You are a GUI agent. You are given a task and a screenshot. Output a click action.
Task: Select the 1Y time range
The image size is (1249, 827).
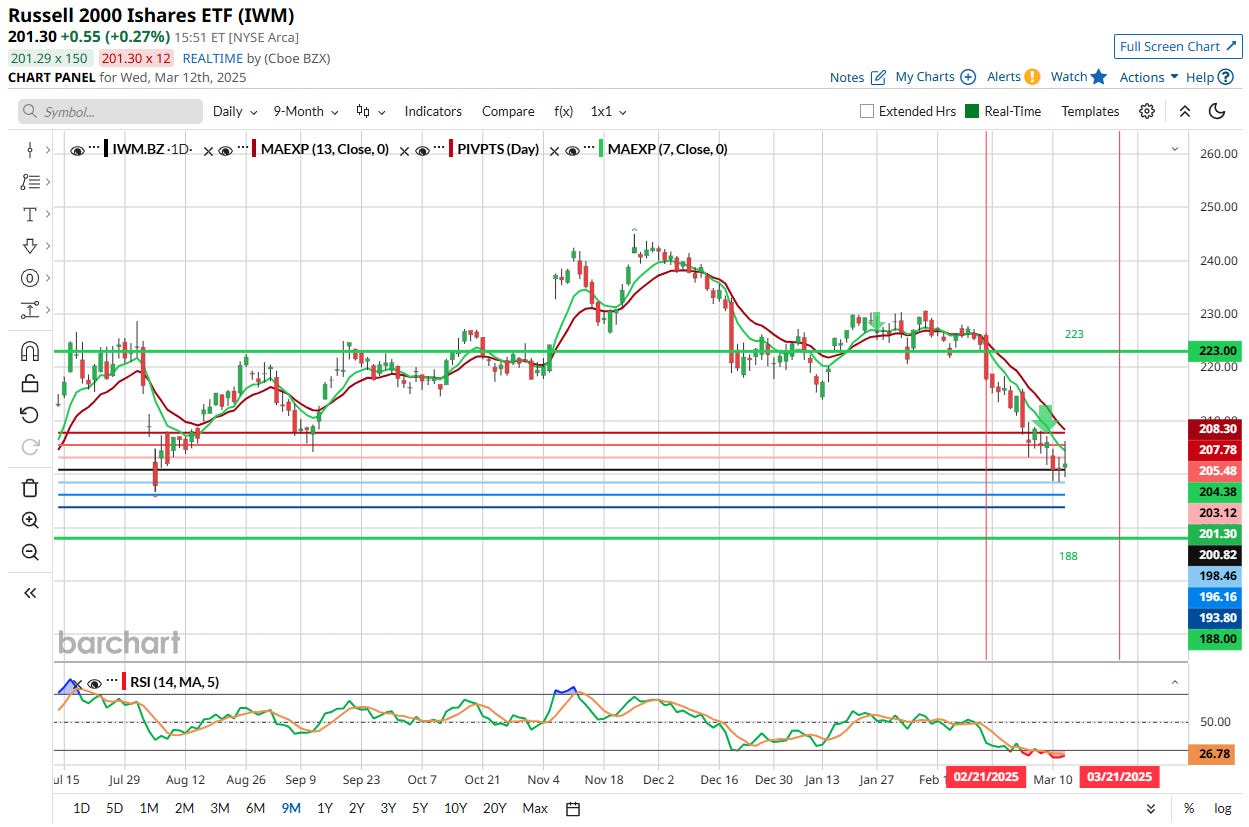(325, 808)
